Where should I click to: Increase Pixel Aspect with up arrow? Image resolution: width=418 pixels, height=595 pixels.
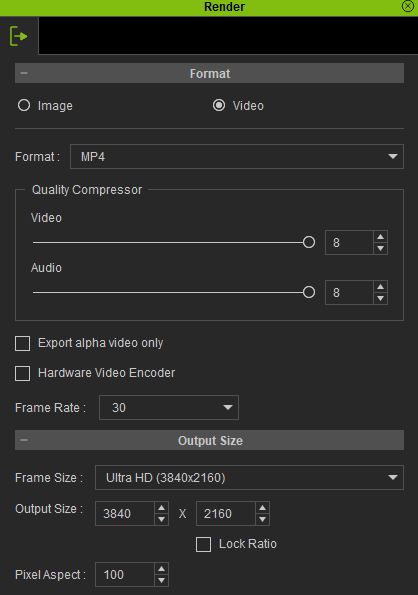tap(162, 569)
